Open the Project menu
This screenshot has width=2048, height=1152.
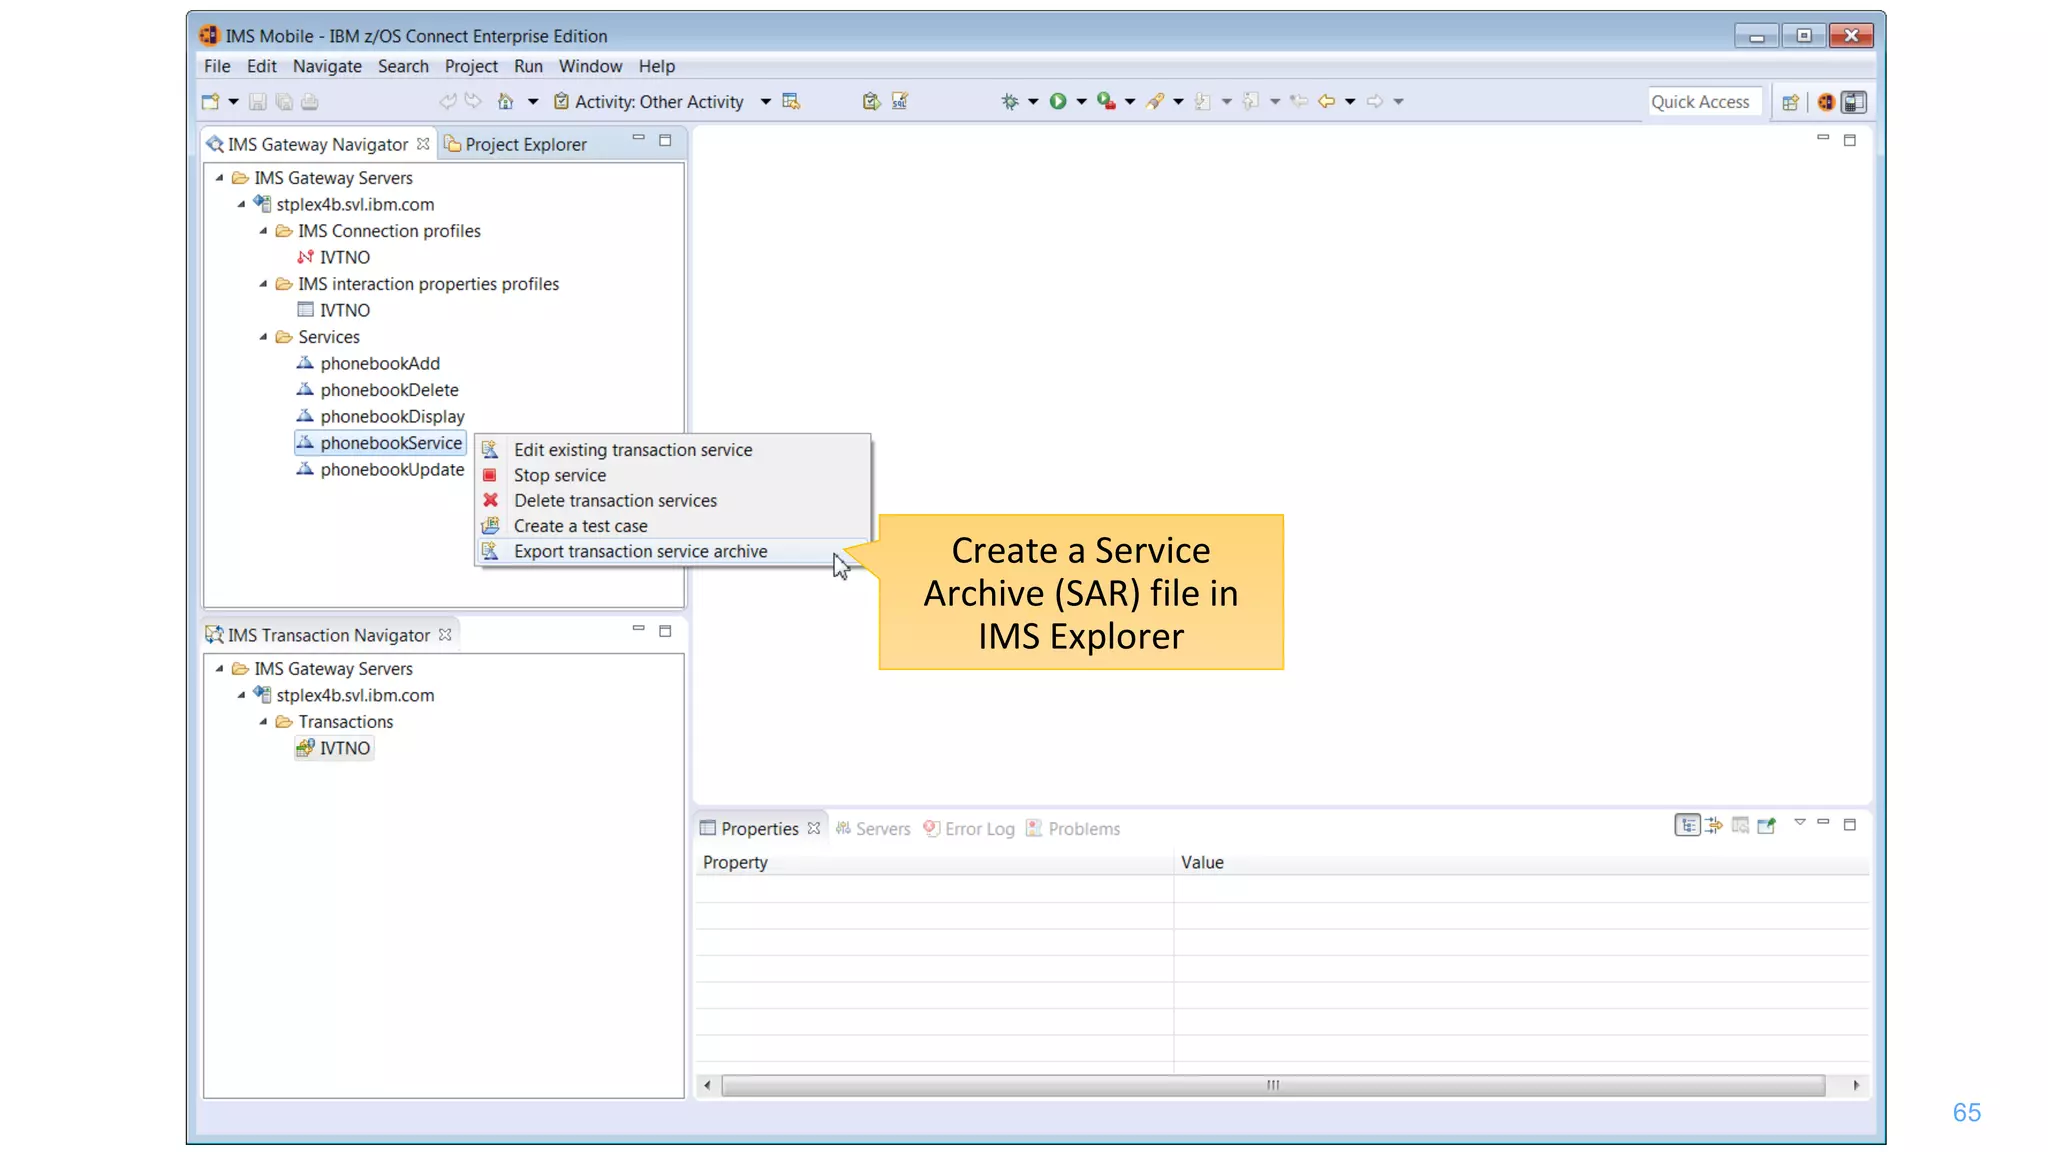coord(471,66)
